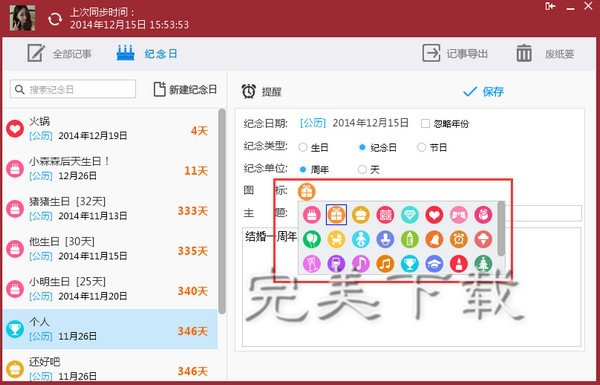
Task: Select the 个人 entry in the list
Action: tap(110, 329)
